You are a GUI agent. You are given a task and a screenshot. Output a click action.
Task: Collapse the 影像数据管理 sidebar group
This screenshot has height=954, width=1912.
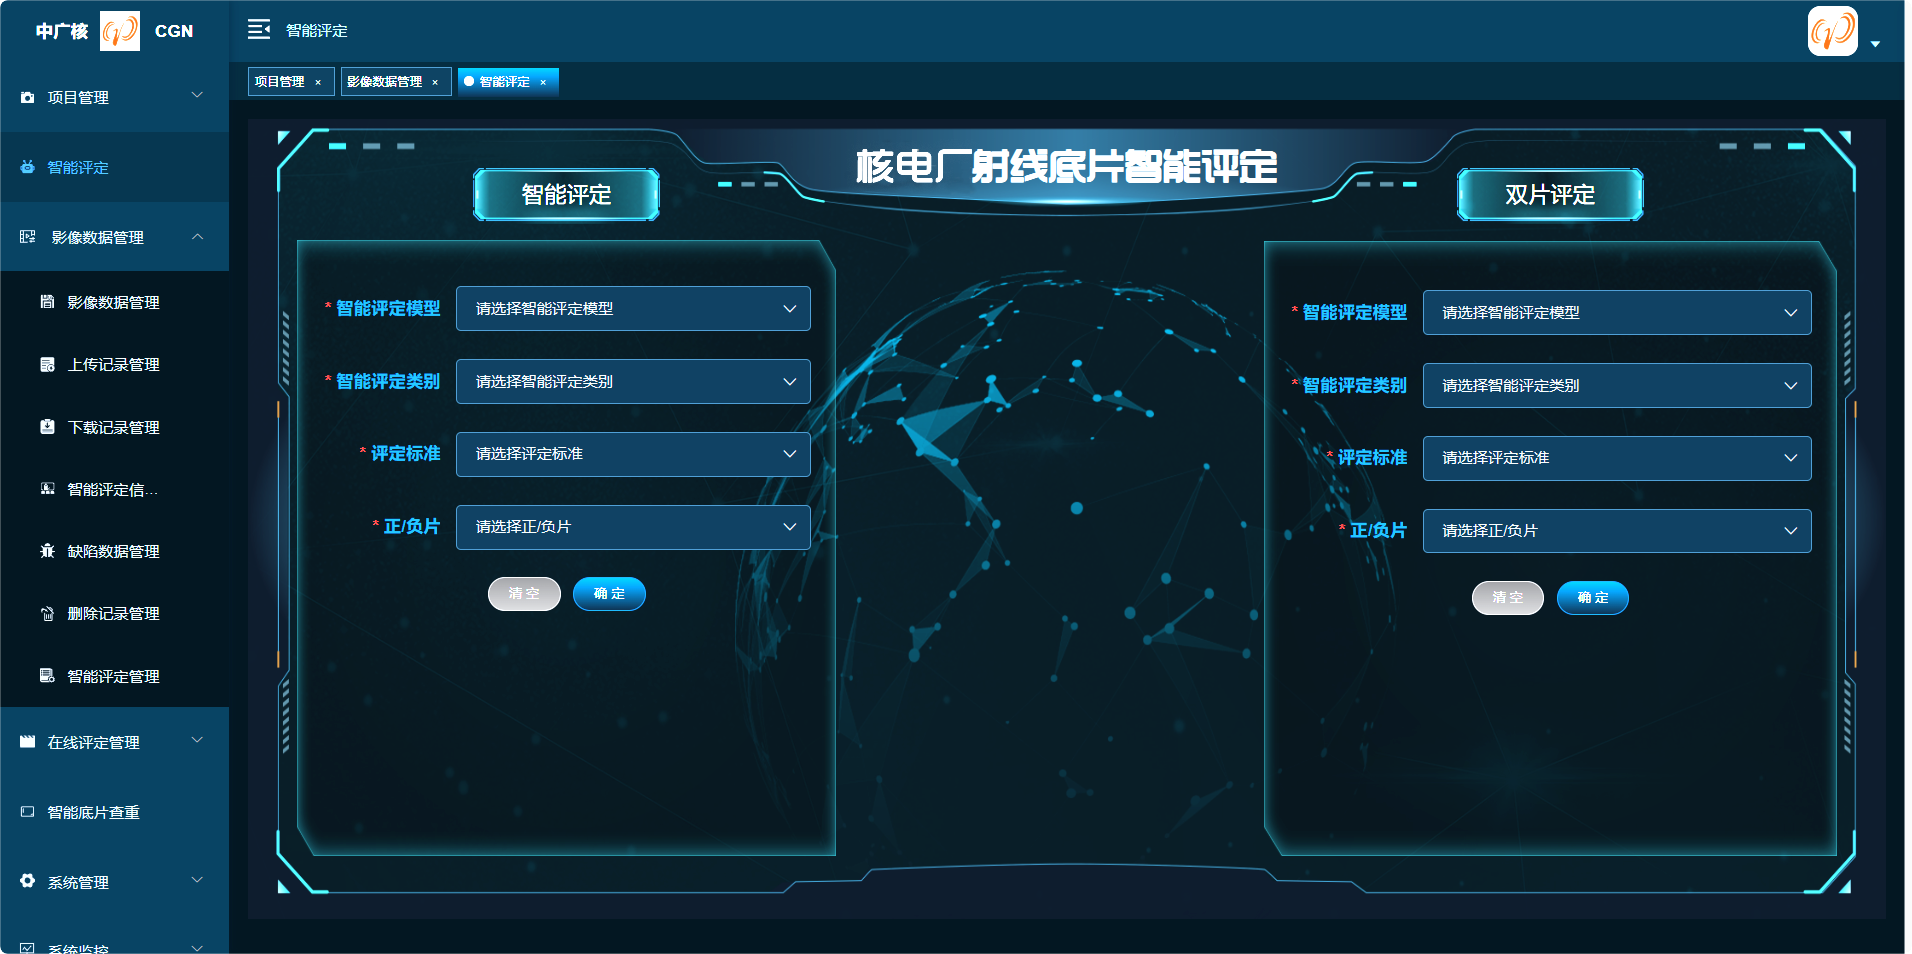coord(197,237)
